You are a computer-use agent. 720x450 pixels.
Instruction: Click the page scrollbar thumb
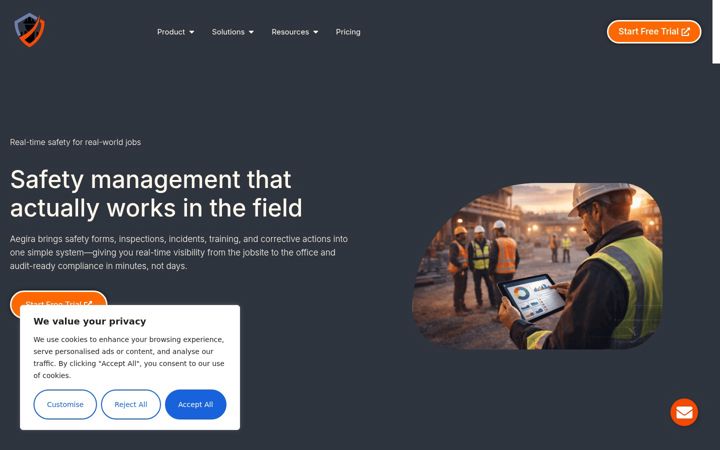716,32
